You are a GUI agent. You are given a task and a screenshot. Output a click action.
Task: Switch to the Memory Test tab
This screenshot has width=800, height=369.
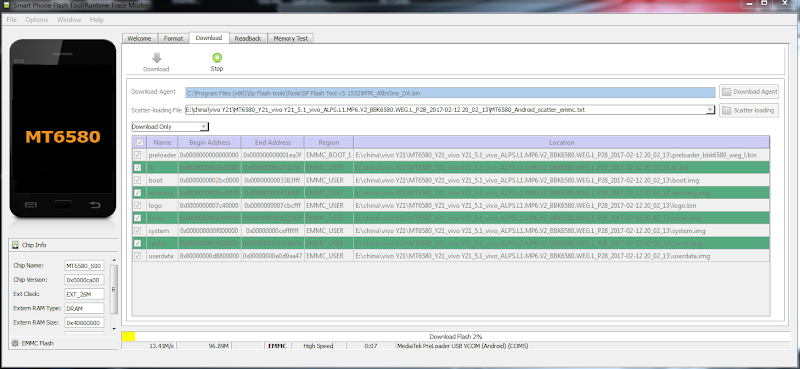coord(291,38)
